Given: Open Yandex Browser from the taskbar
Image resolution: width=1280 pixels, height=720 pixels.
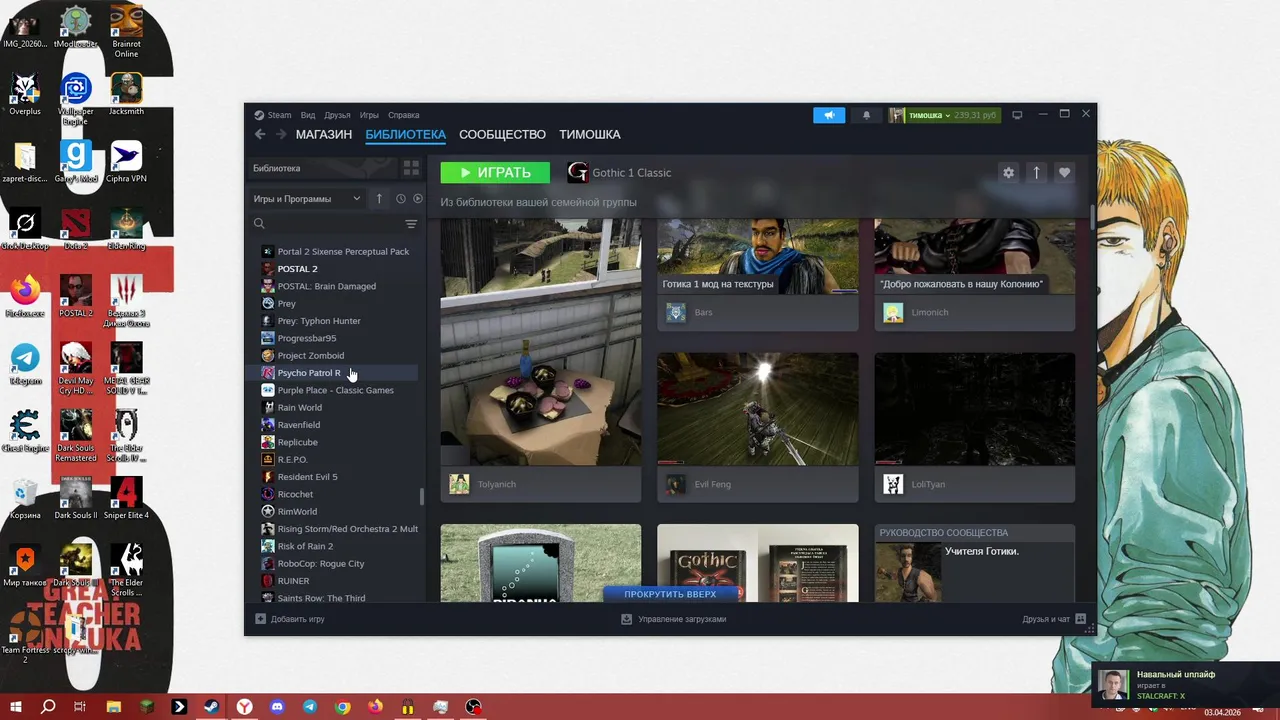Looking at the screenshot, I should pyautogui.click(x=244, y=707).
